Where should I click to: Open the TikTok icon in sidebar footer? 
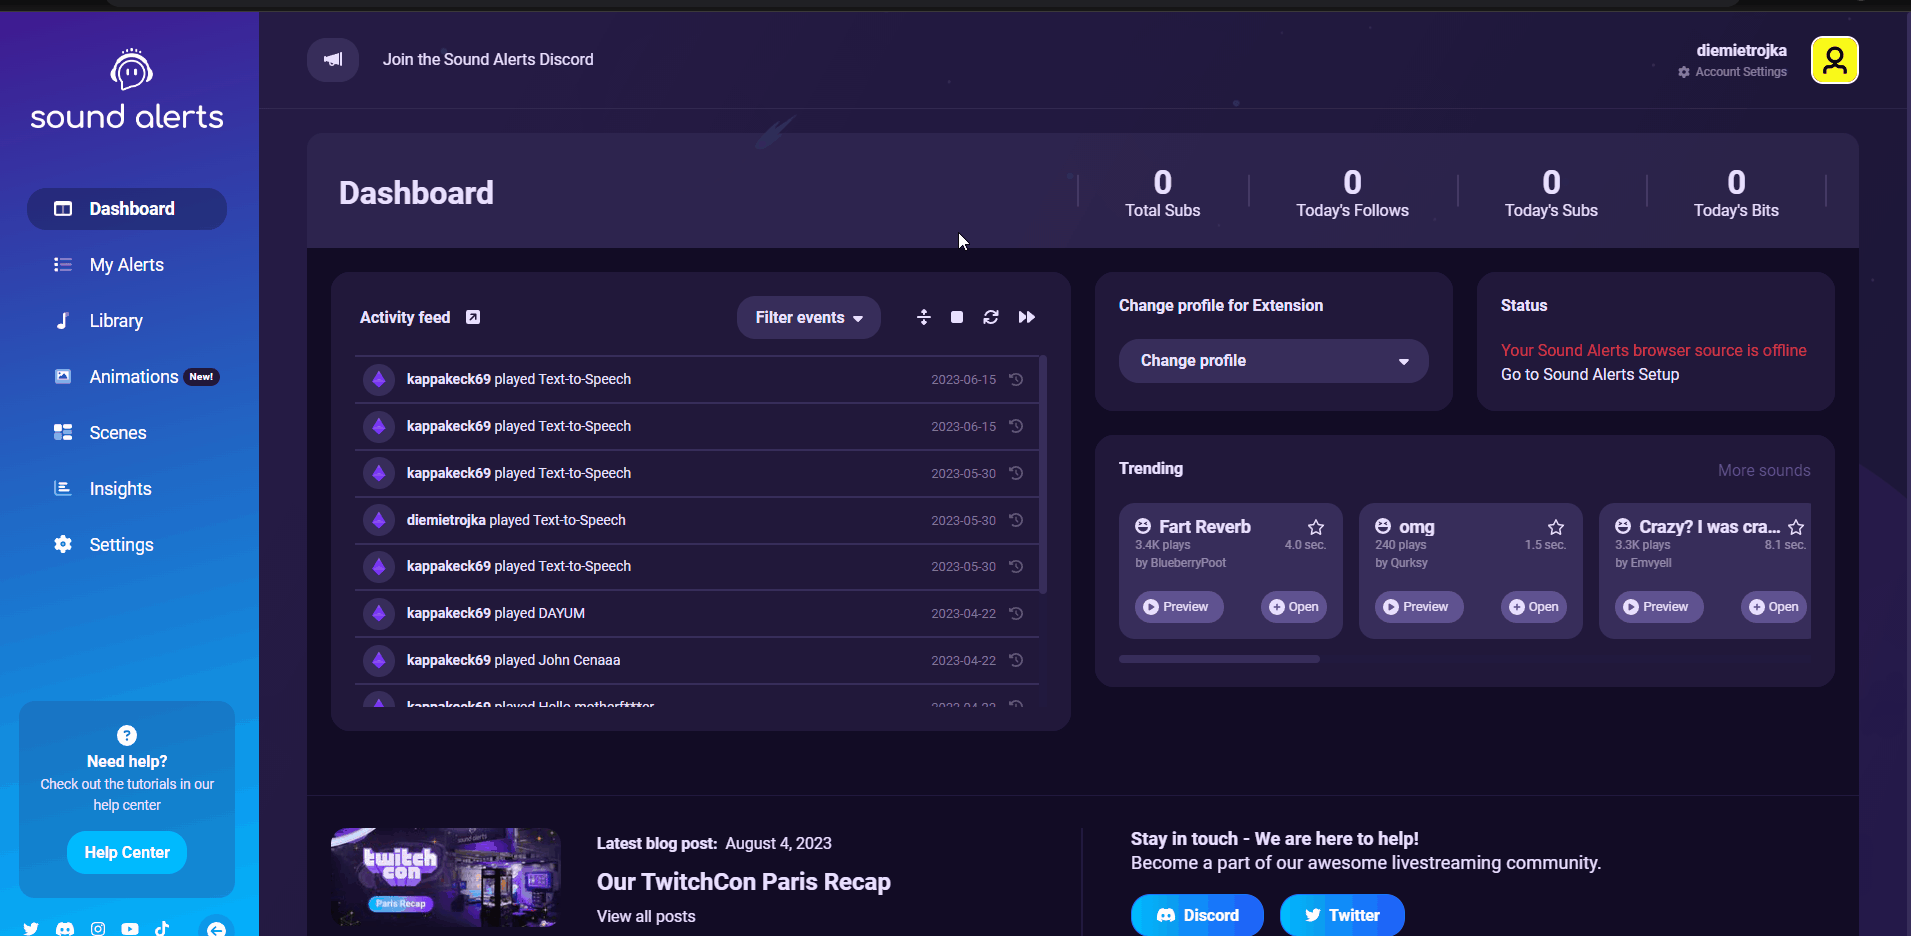162,929
